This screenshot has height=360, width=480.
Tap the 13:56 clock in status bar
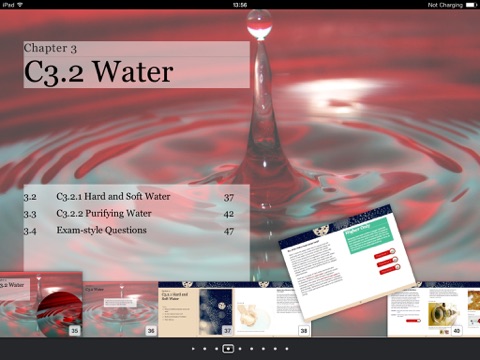tap(240, 5)
